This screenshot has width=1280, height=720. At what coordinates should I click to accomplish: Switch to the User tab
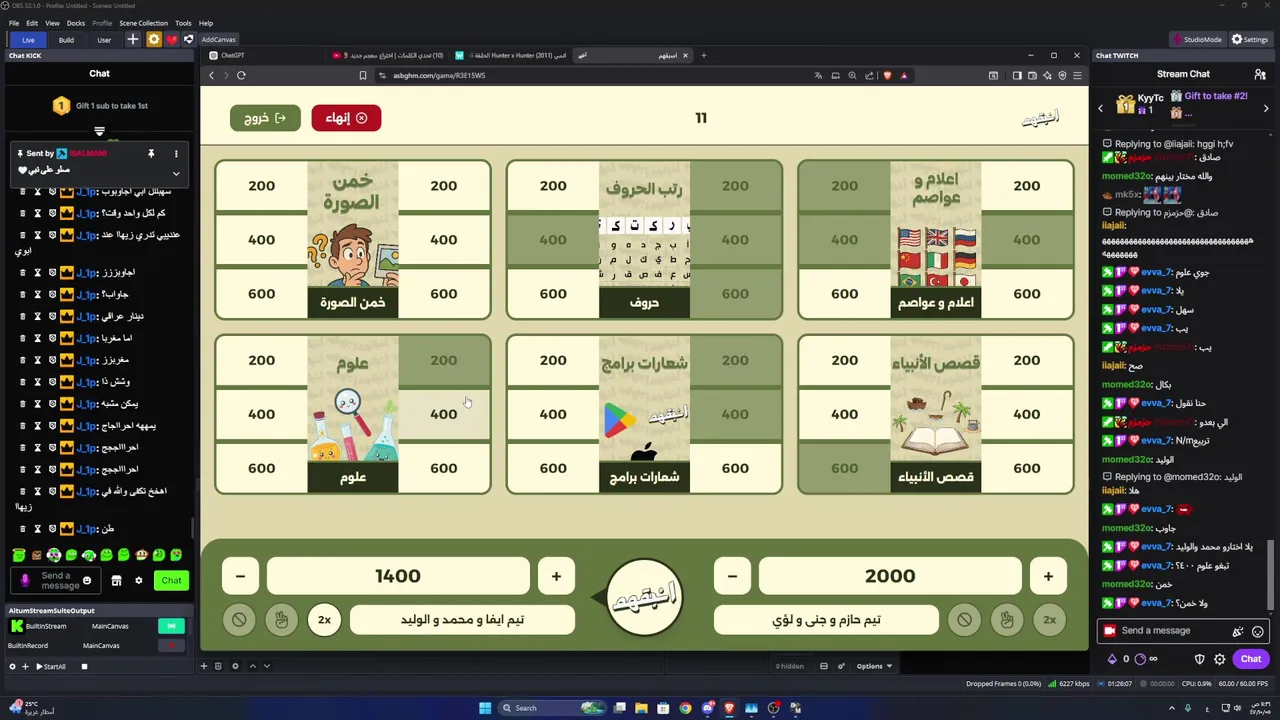pyautogui.click(x=104, y=40)
